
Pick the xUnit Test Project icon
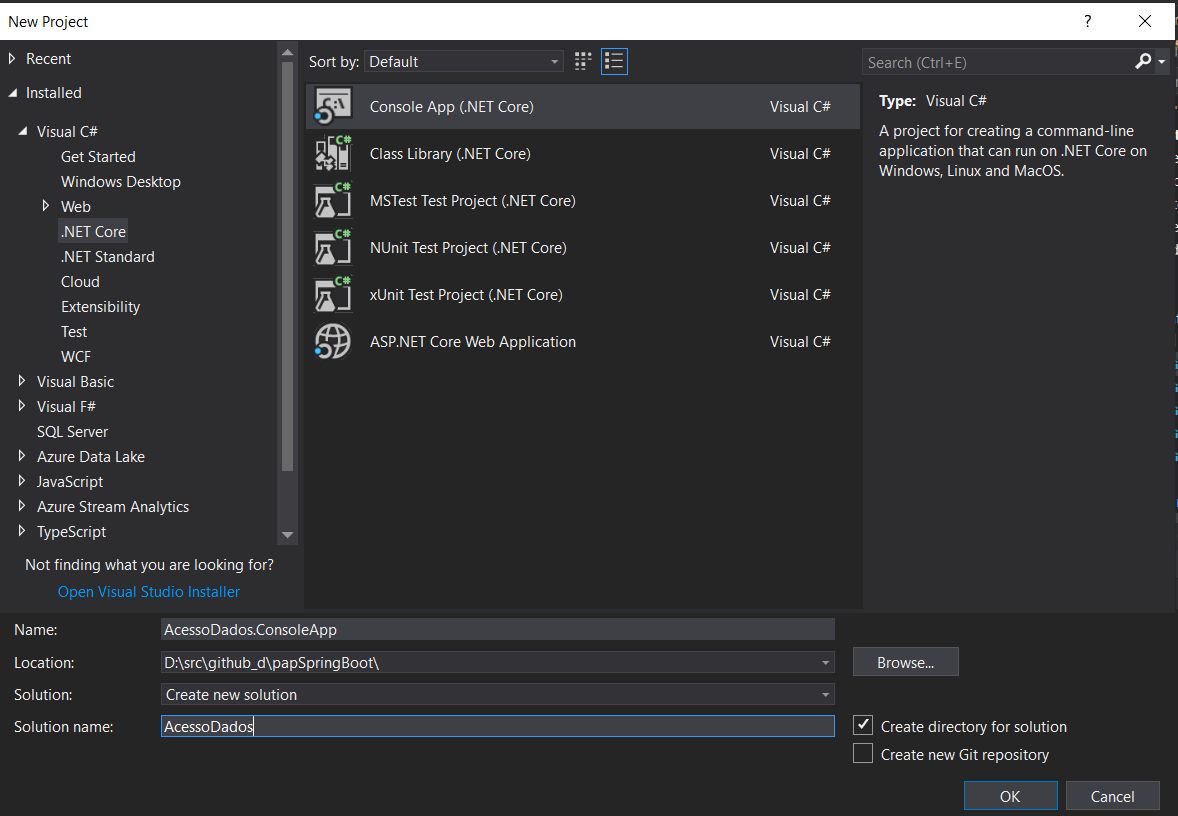click(x=333, y=295)
